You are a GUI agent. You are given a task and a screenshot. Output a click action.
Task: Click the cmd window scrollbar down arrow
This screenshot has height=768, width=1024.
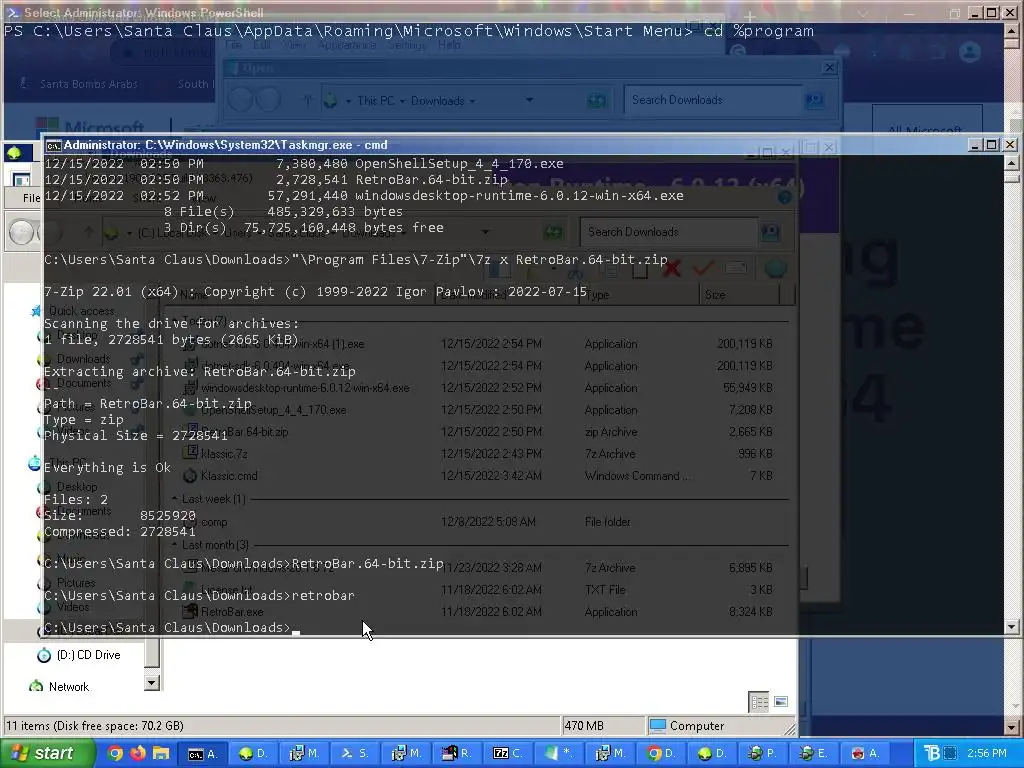point(1011,627)
